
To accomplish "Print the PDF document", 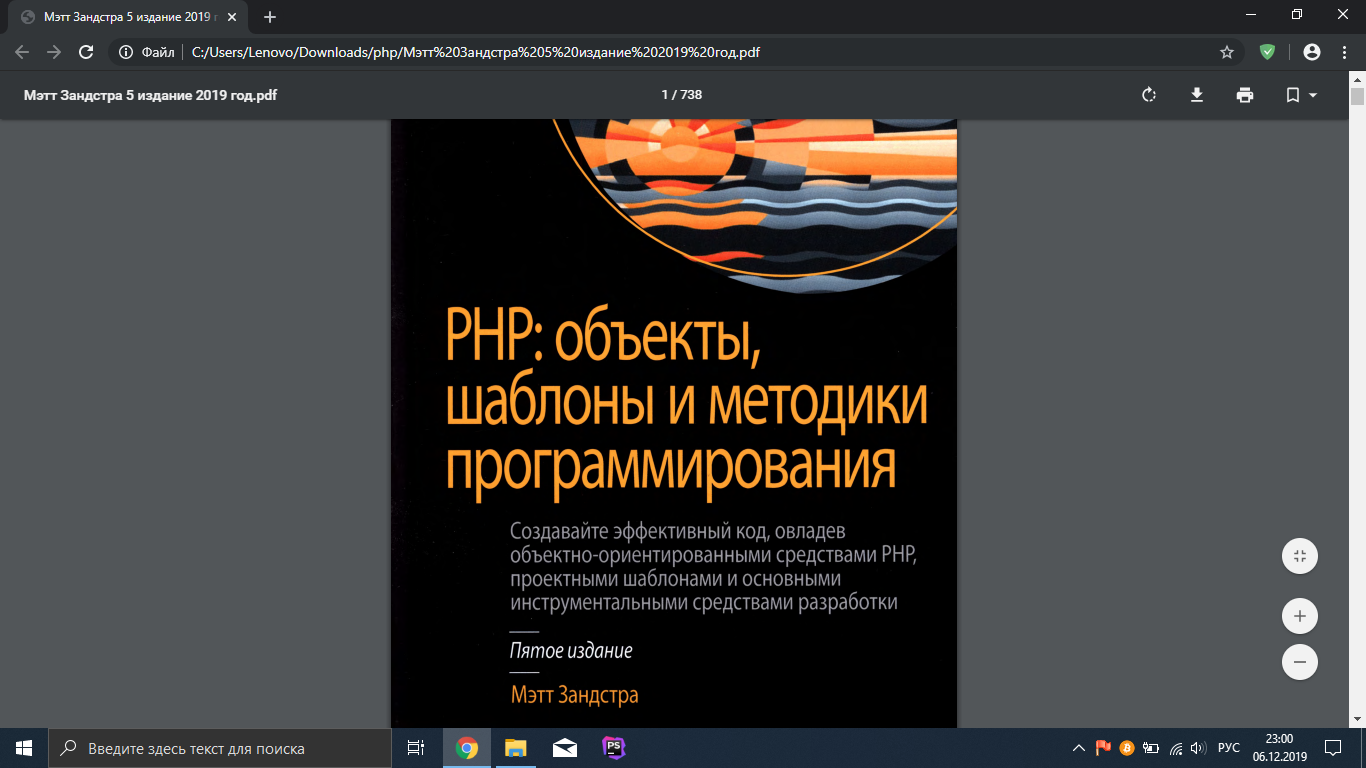I will coord(1245,95).
